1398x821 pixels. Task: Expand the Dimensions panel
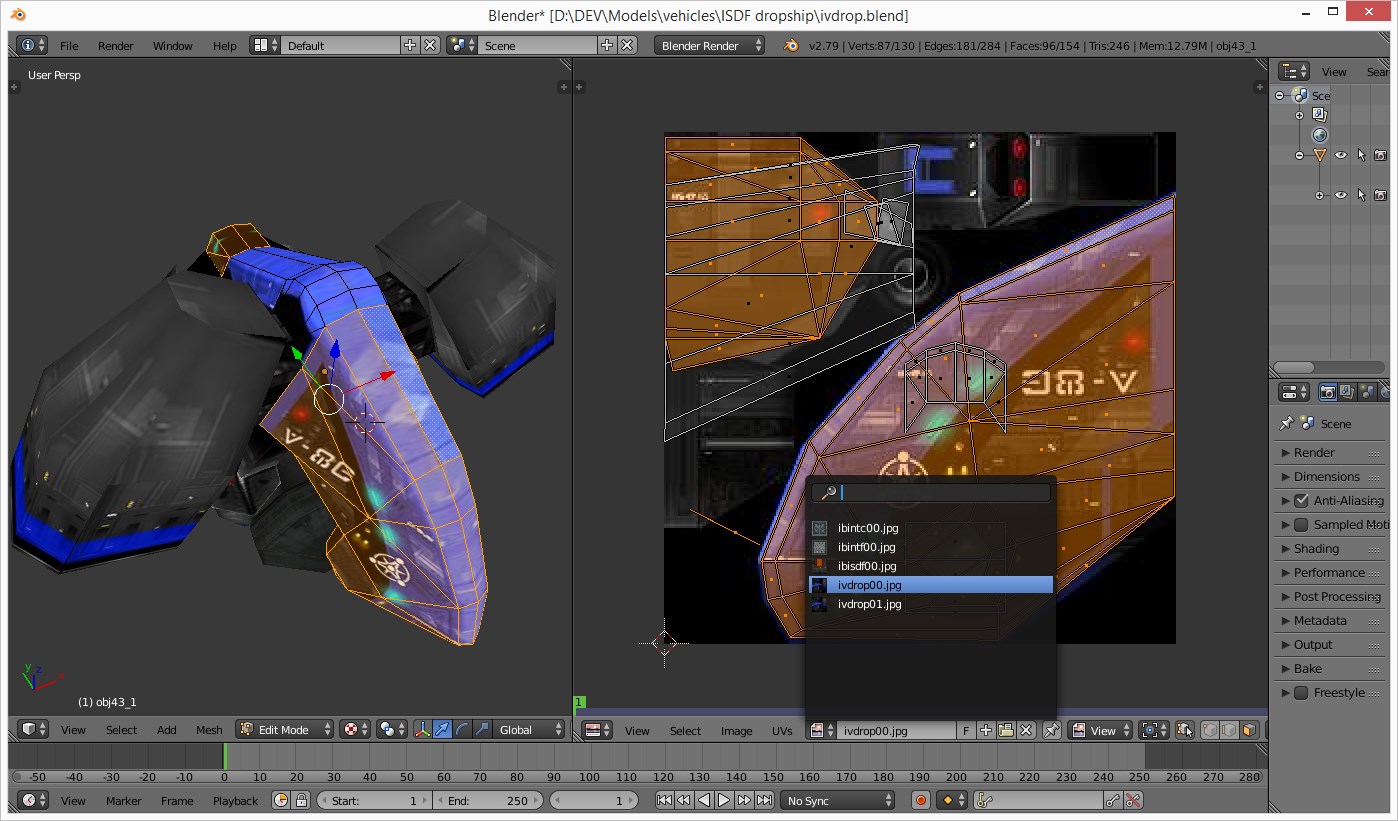pos(1326,476)
